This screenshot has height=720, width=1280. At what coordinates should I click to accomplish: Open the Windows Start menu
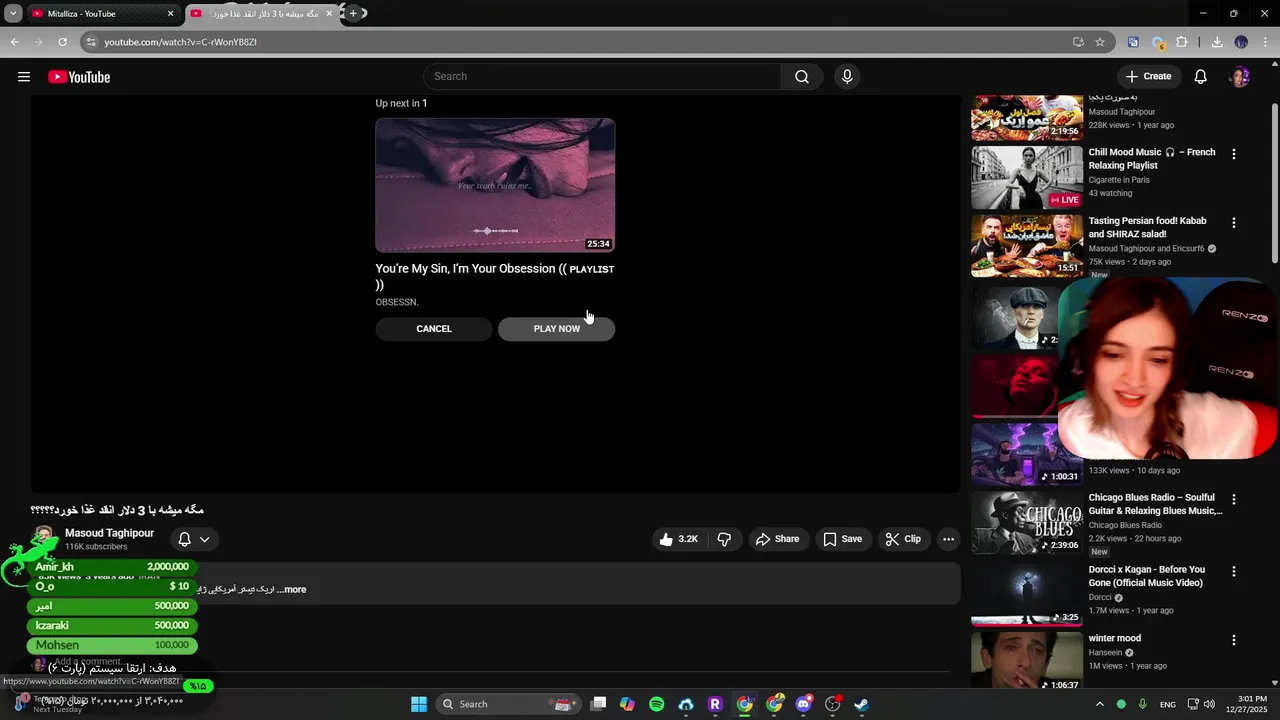tap(419, 704)
